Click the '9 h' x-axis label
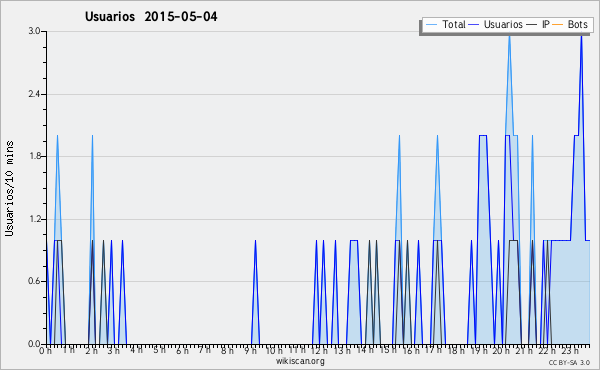The height and width of the screenshot is (370, 600). [250, 350]
